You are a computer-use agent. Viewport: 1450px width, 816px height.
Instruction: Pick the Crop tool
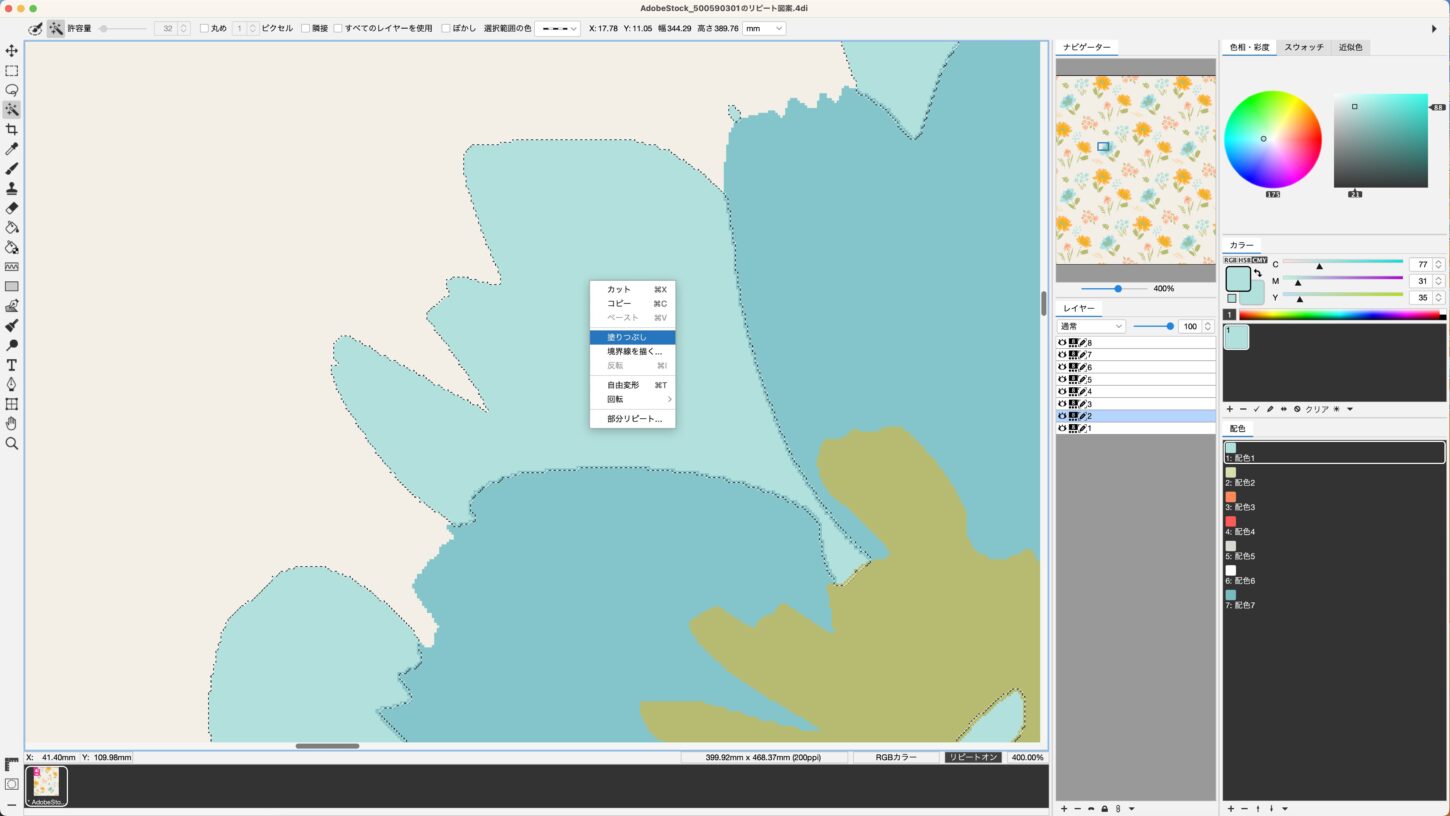click(12, 129)
